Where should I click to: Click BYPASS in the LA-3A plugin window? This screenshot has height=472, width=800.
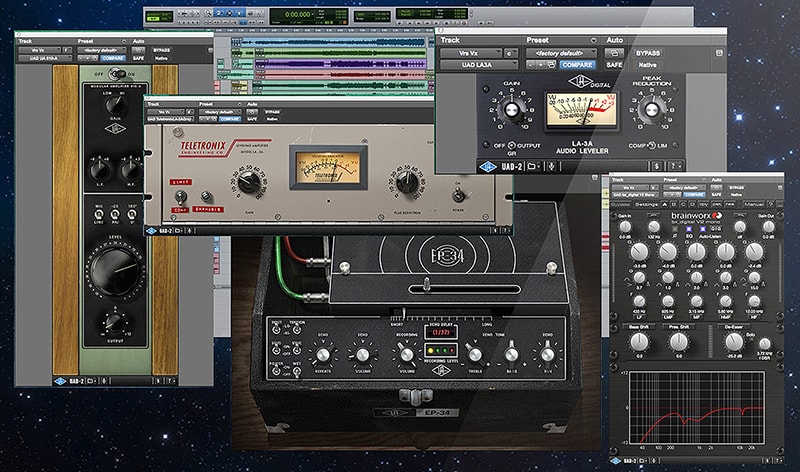(647, 53)
